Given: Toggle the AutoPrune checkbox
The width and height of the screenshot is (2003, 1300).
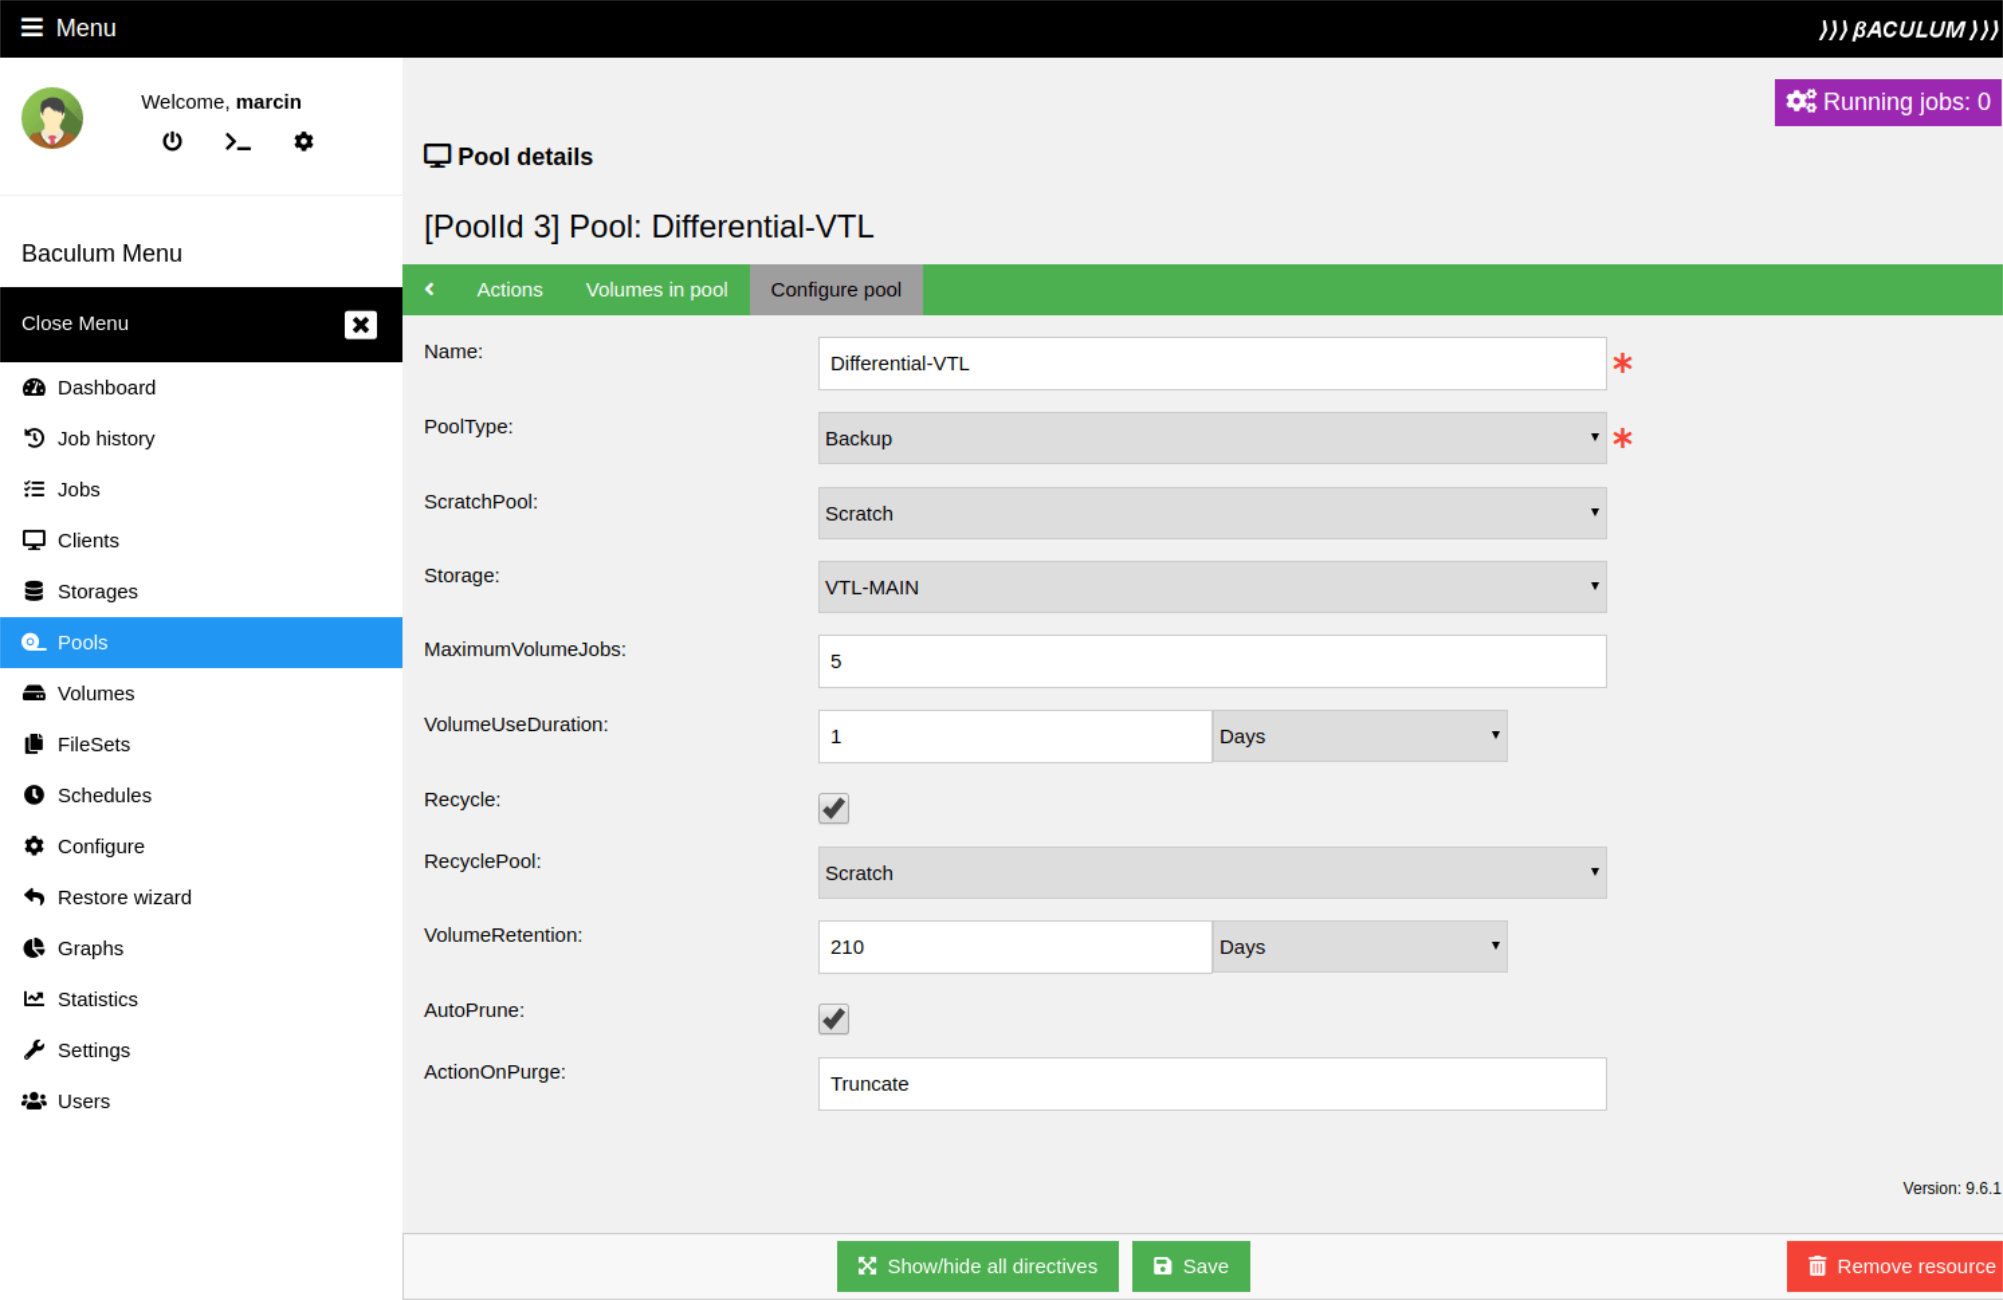Looking at the screenshot, I should pyautogui.click(x=833, y=1019).
